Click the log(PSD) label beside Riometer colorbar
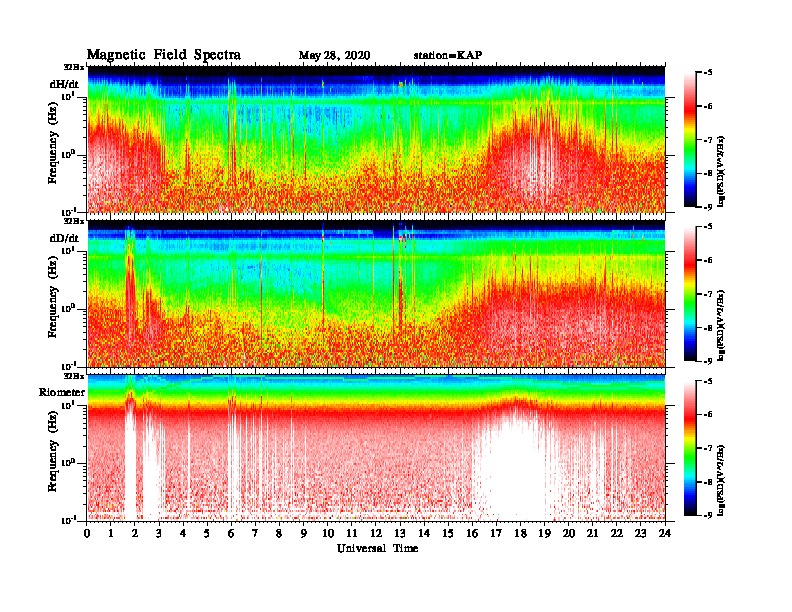The width and height of the screenshot is (792, 612). tap(721, 480)
